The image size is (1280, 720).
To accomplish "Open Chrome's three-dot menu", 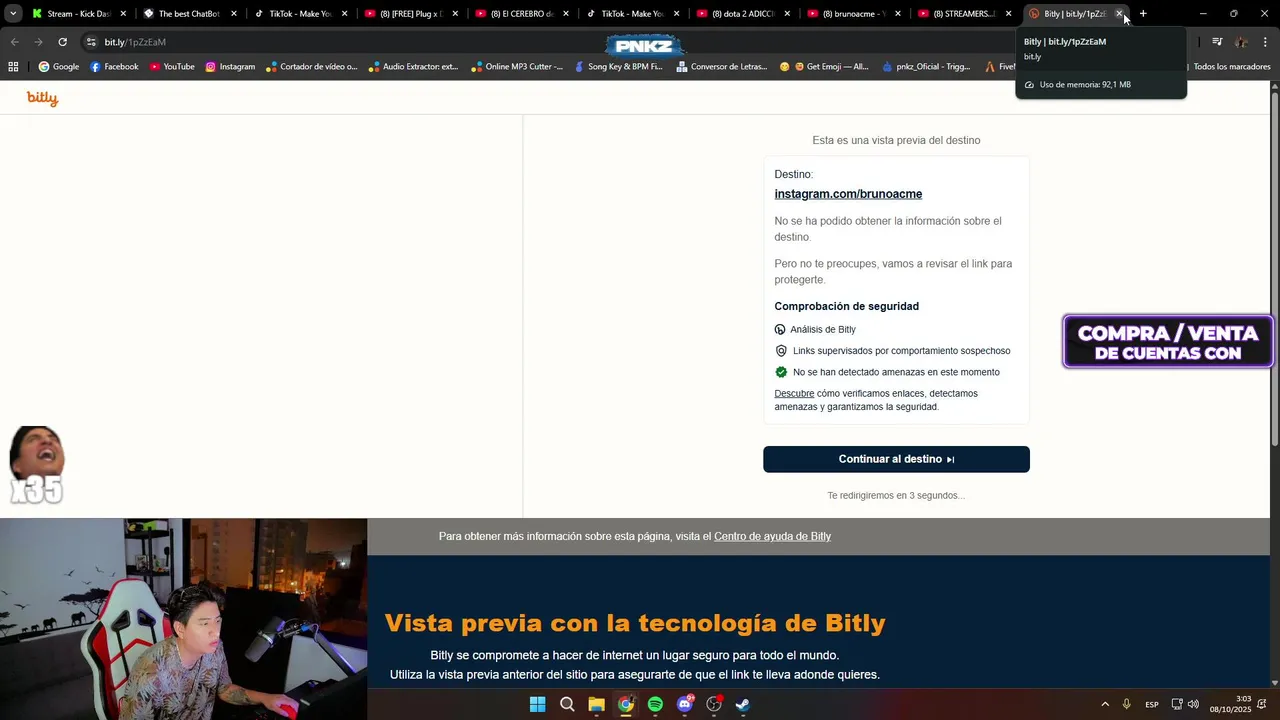I will (1265, 42).
